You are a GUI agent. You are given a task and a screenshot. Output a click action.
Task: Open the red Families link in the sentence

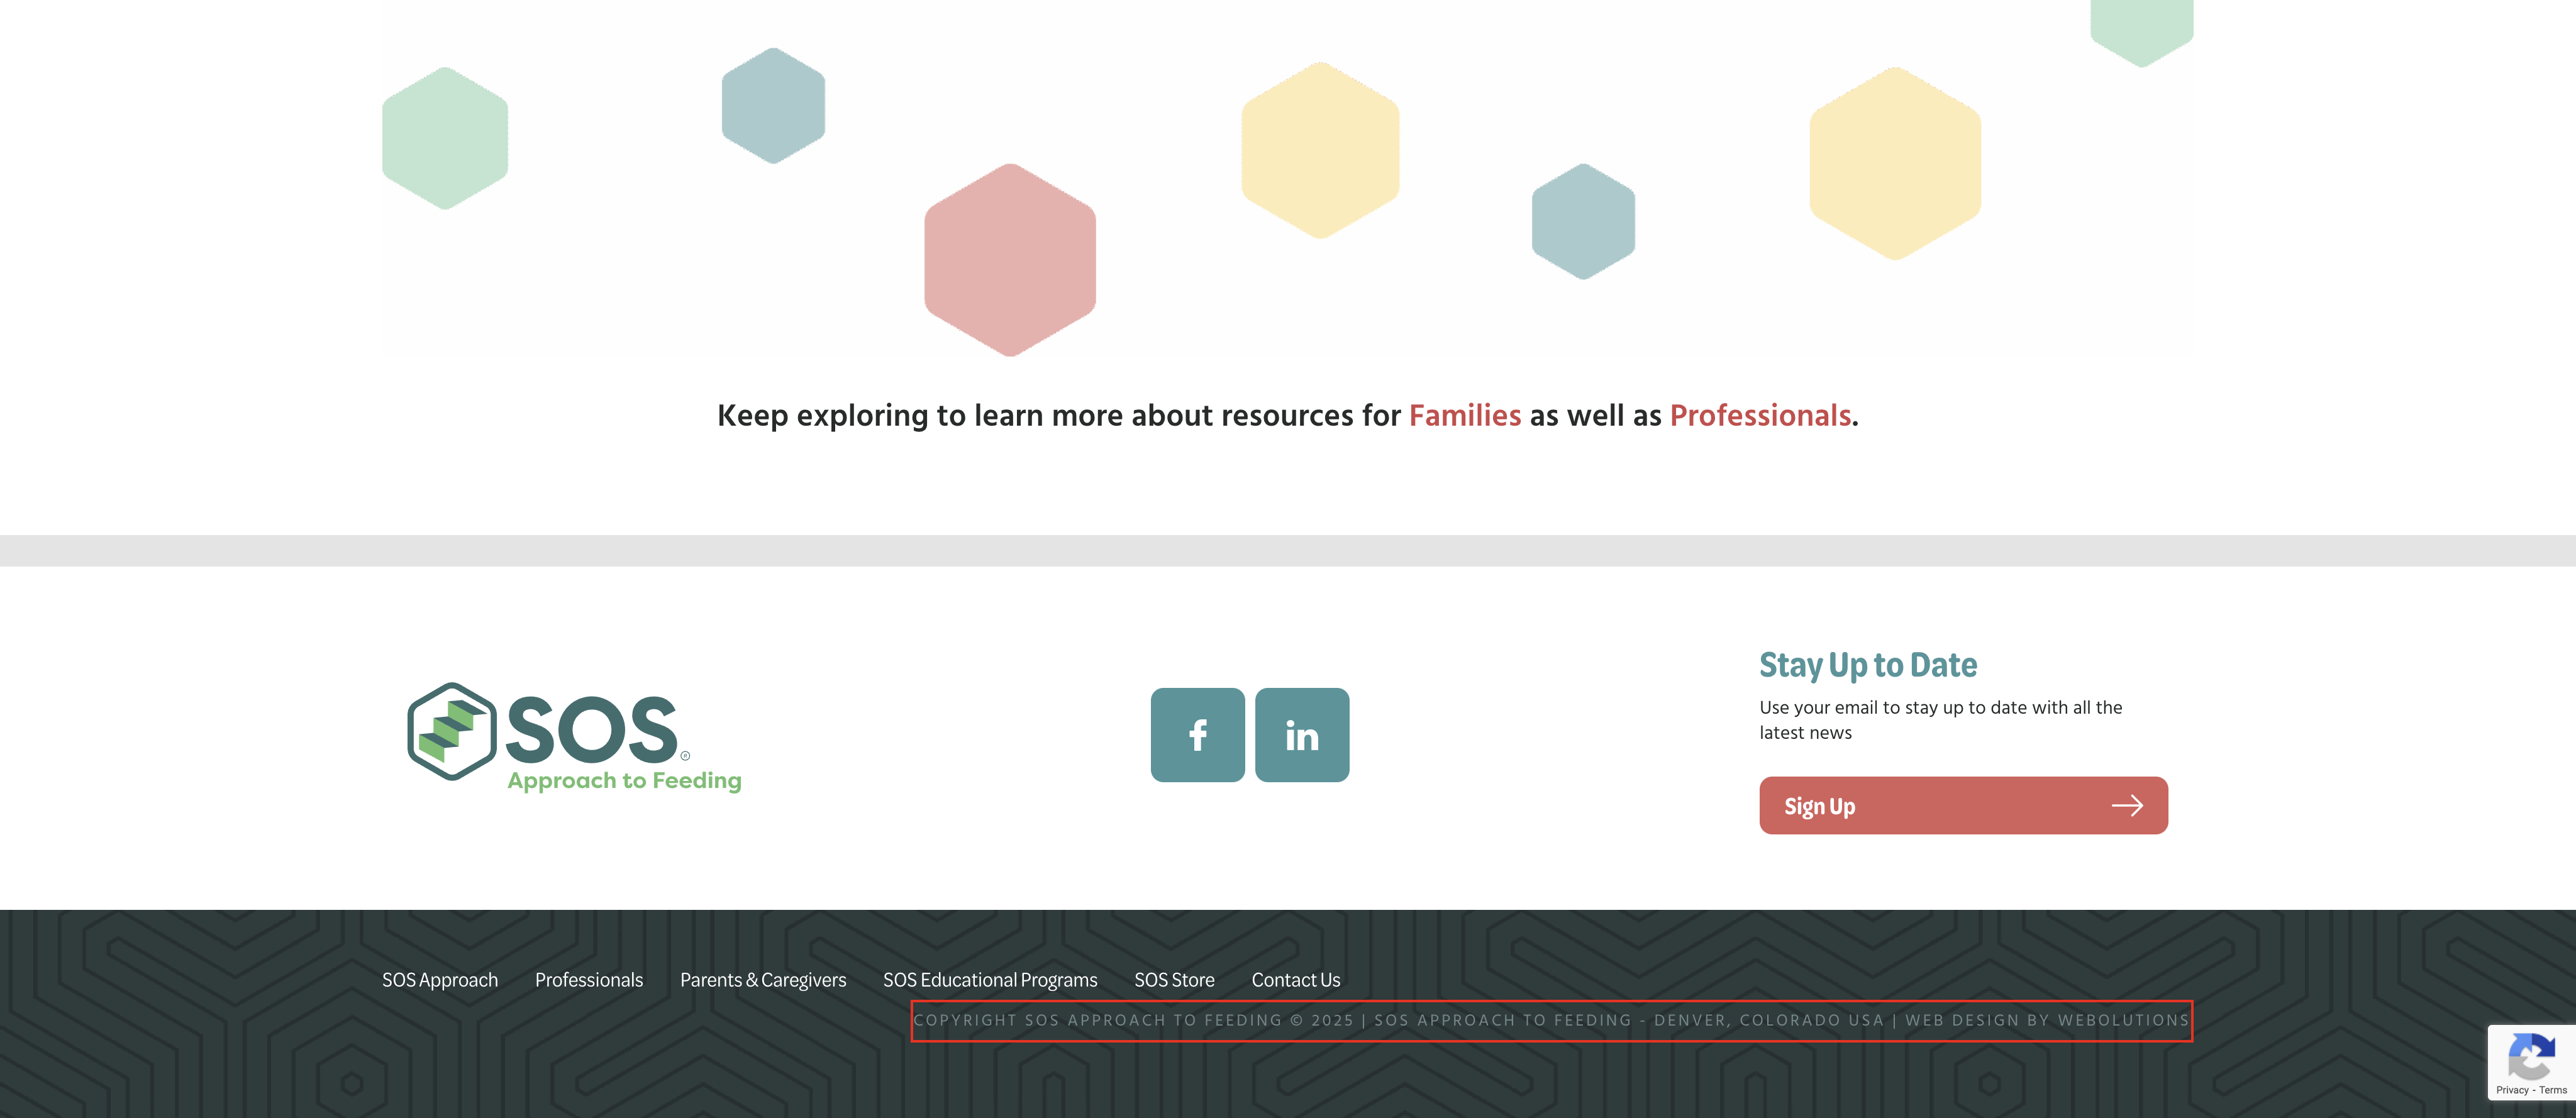(x=1464, y=416)
